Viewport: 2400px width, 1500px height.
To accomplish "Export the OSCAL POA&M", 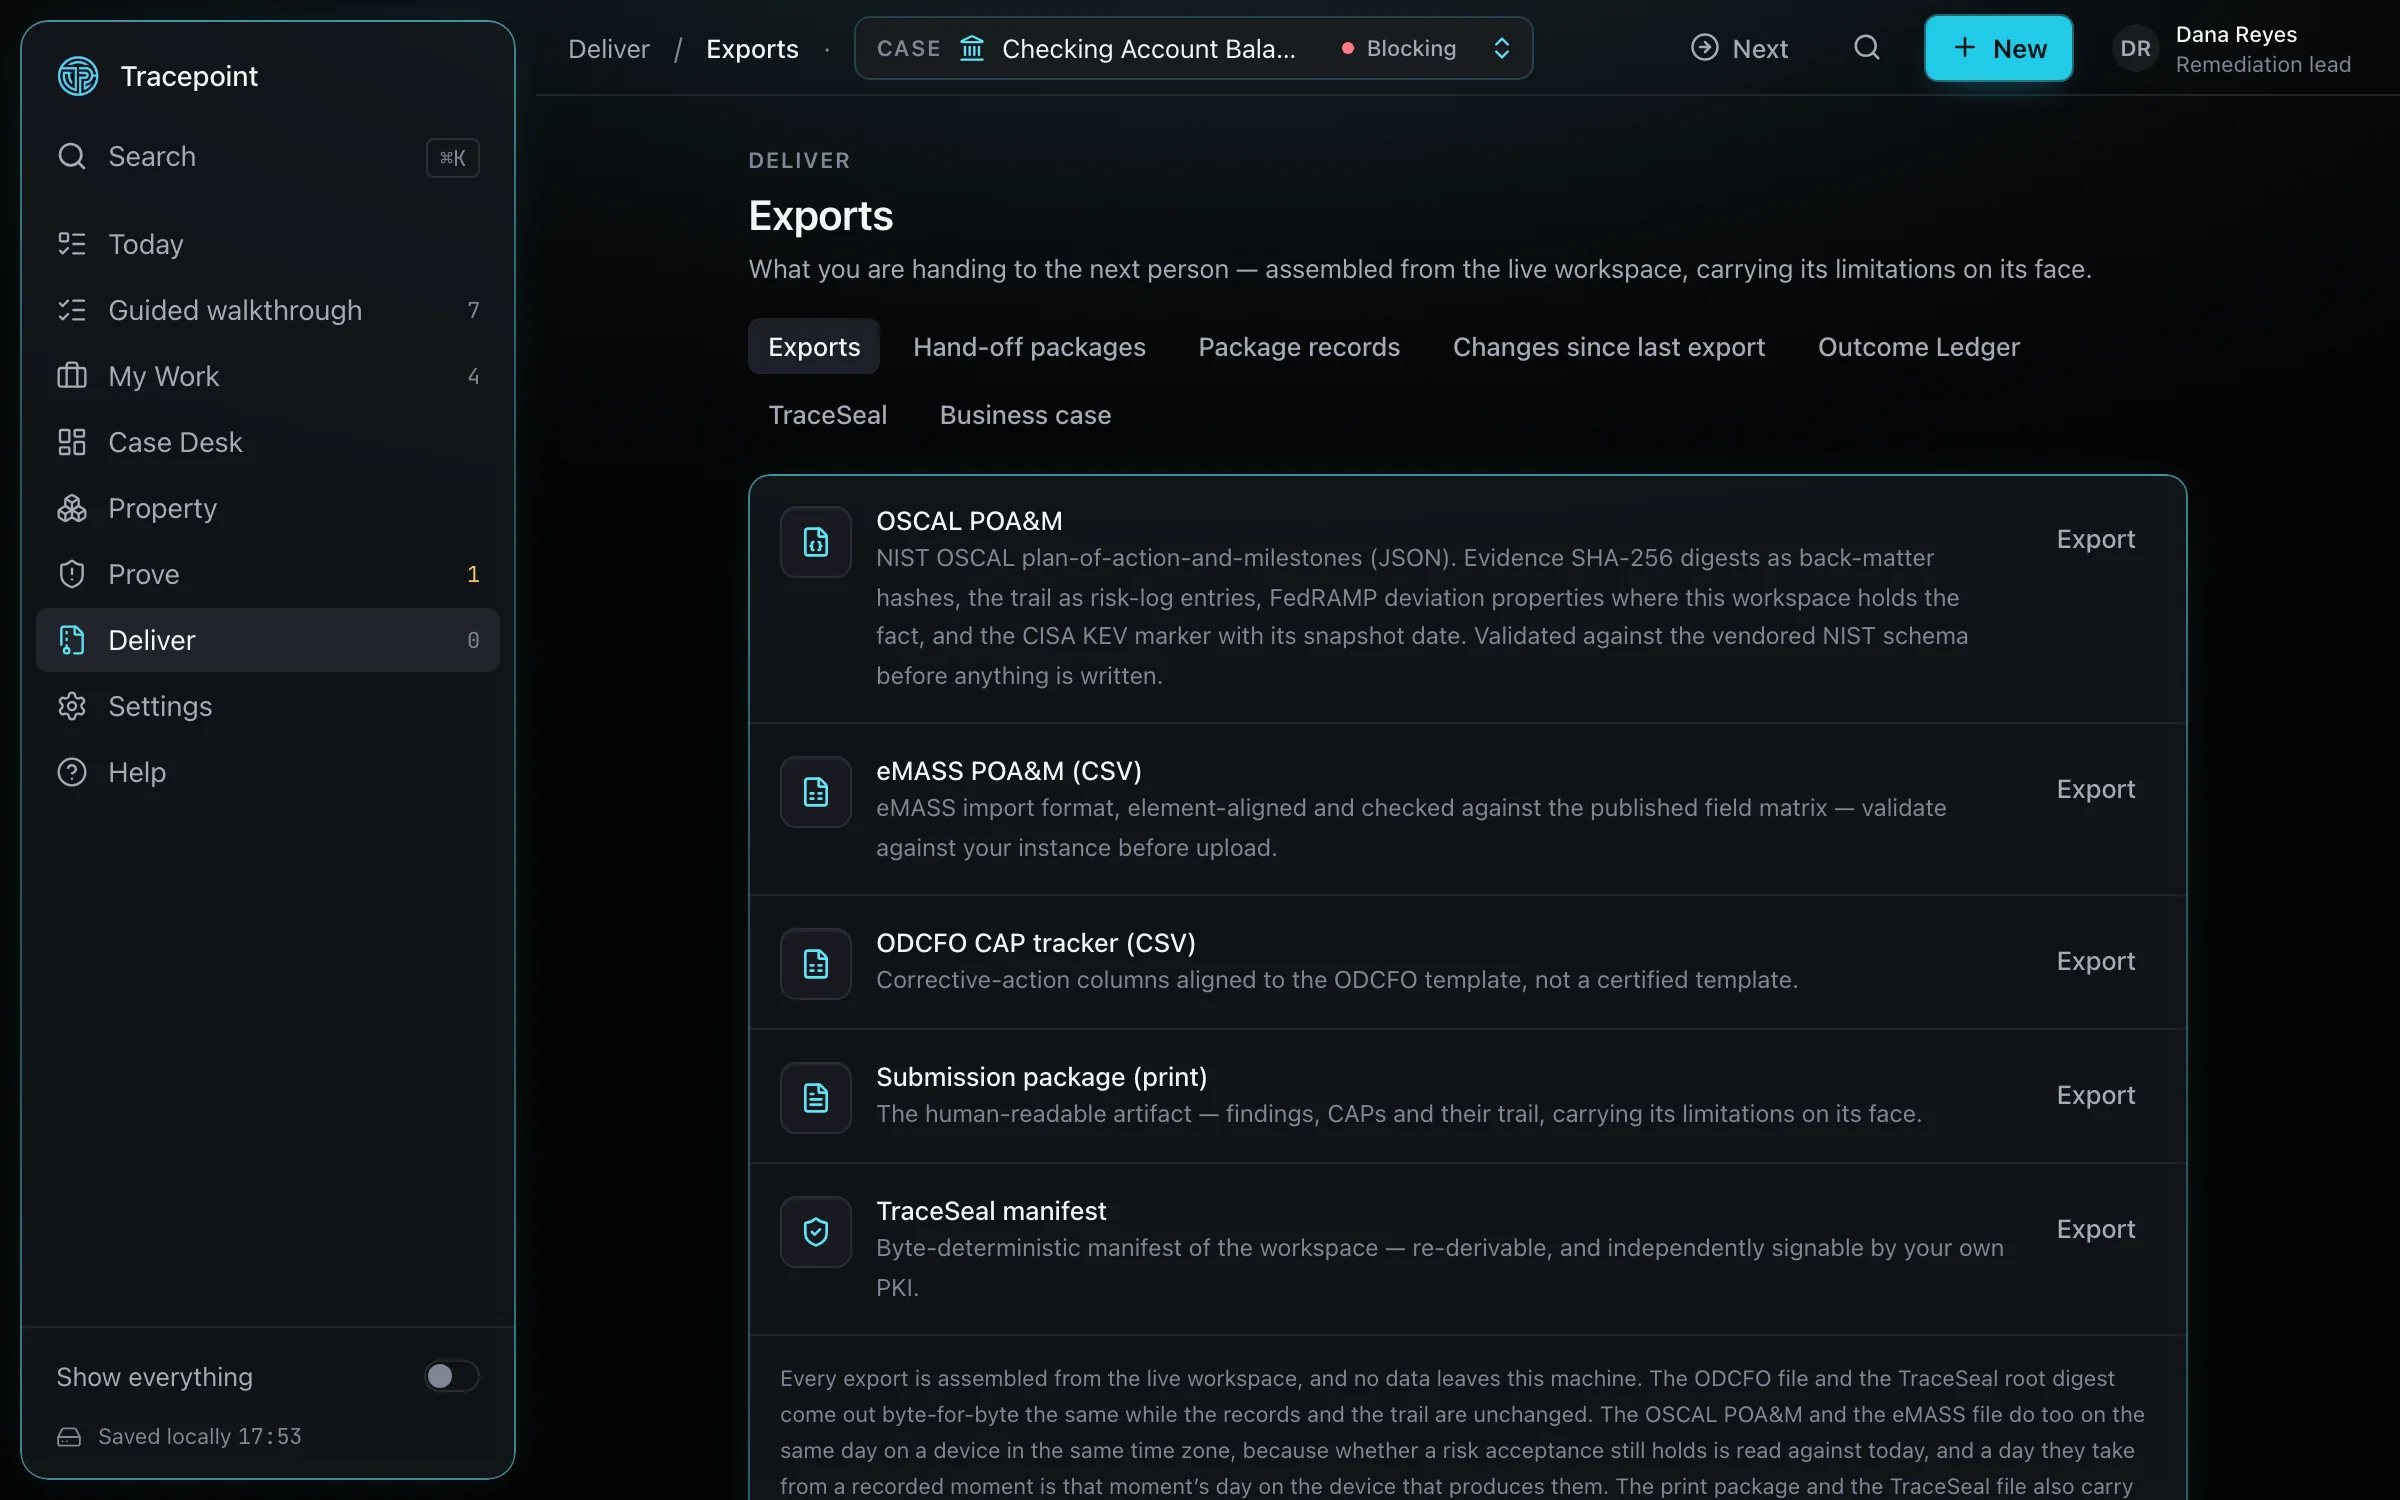I will pos(2095,539).
